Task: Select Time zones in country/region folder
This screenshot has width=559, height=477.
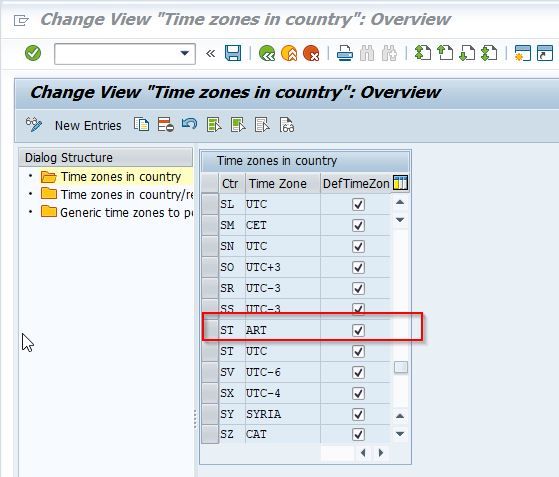Action: [x=127, y=195]
